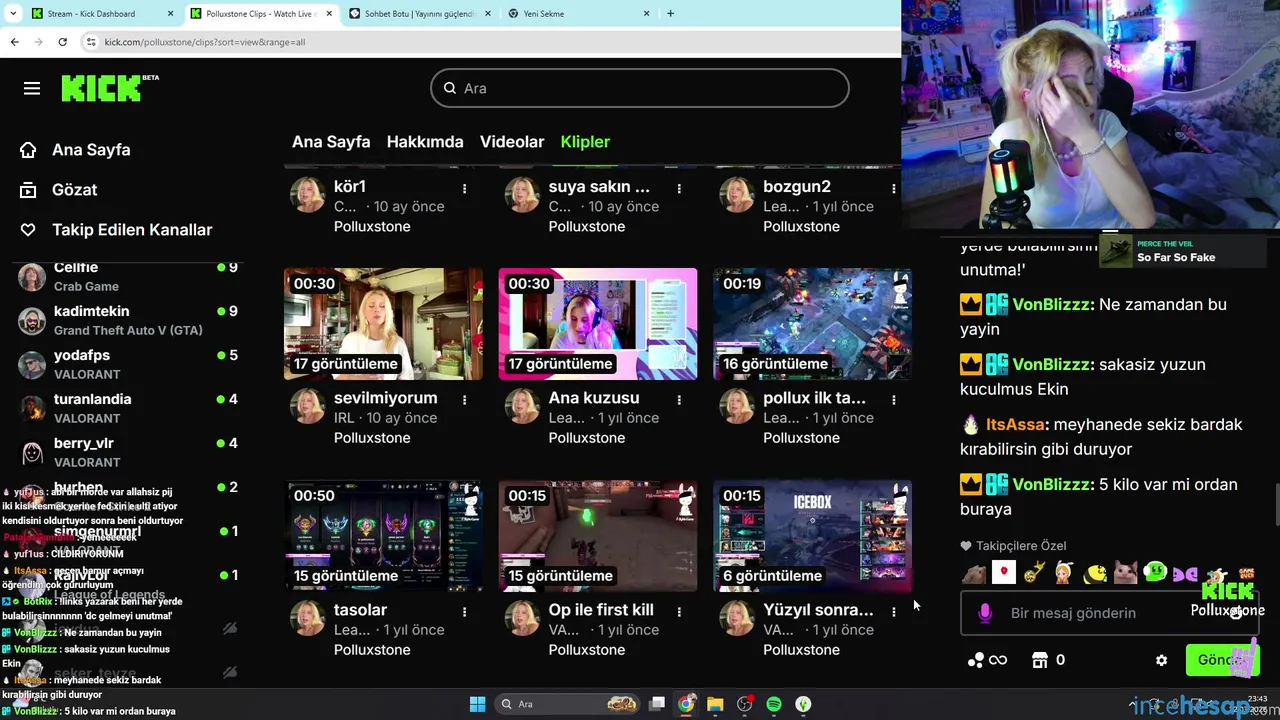Viewport: 1280px width, 720px height.
Task: Insert the strawberry white square emote
Action: (x=1004, y=573)
